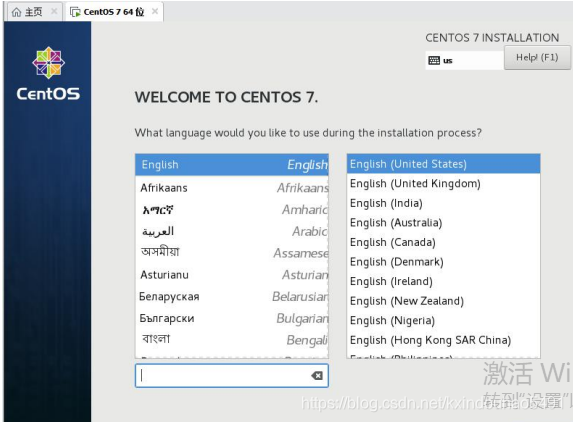
Task: Choose English (Denmark) locale
Action: point(443,262)
